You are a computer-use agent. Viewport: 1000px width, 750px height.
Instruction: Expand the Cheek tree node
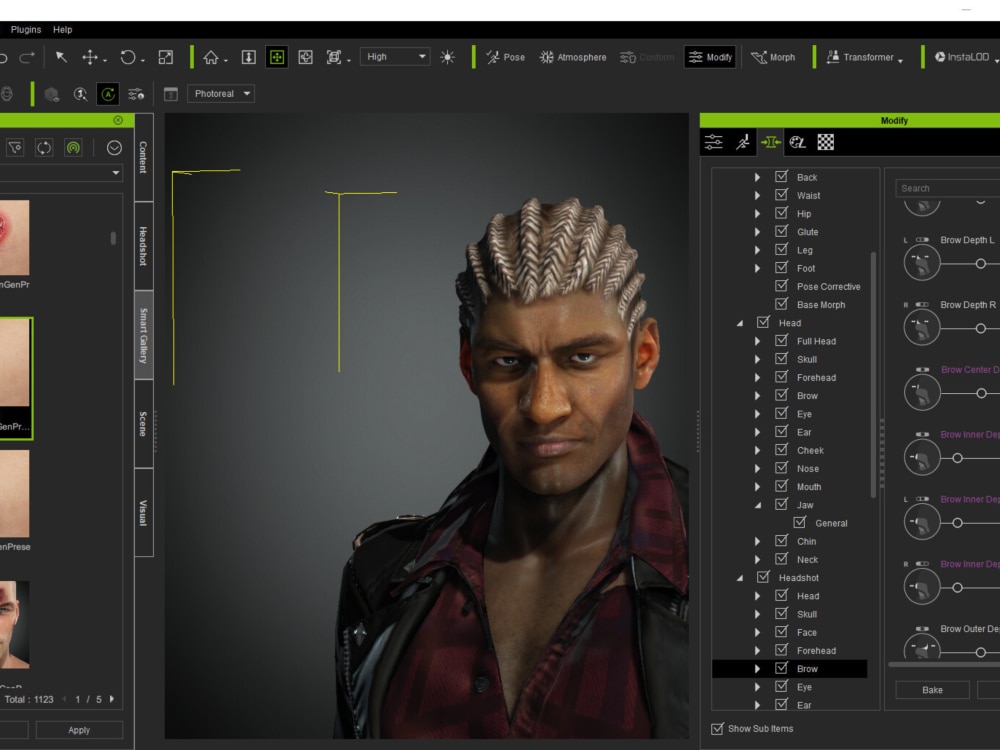click(757, 450)
